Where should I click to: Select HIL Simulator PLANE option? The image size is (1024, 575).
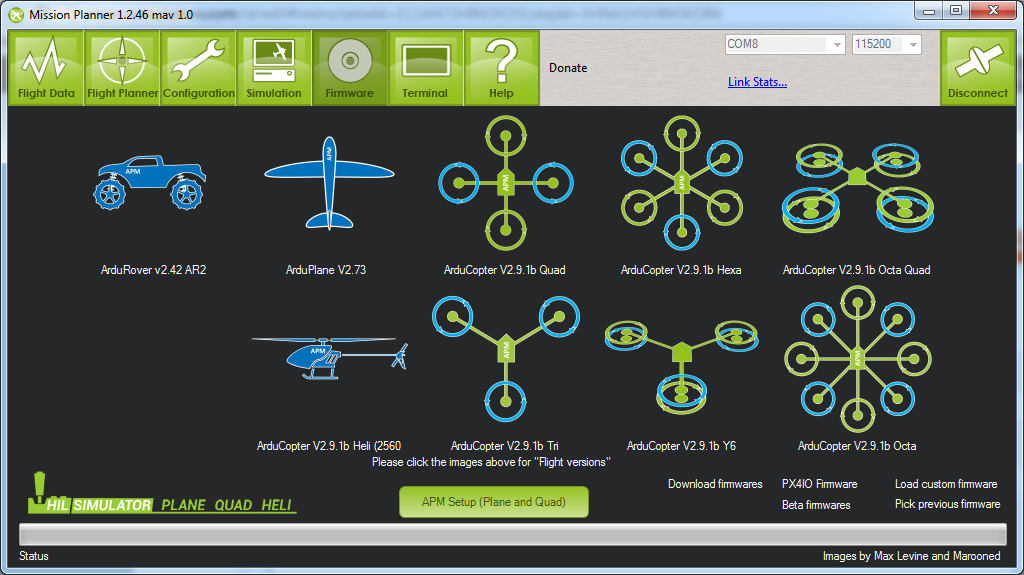pos(184,505)
